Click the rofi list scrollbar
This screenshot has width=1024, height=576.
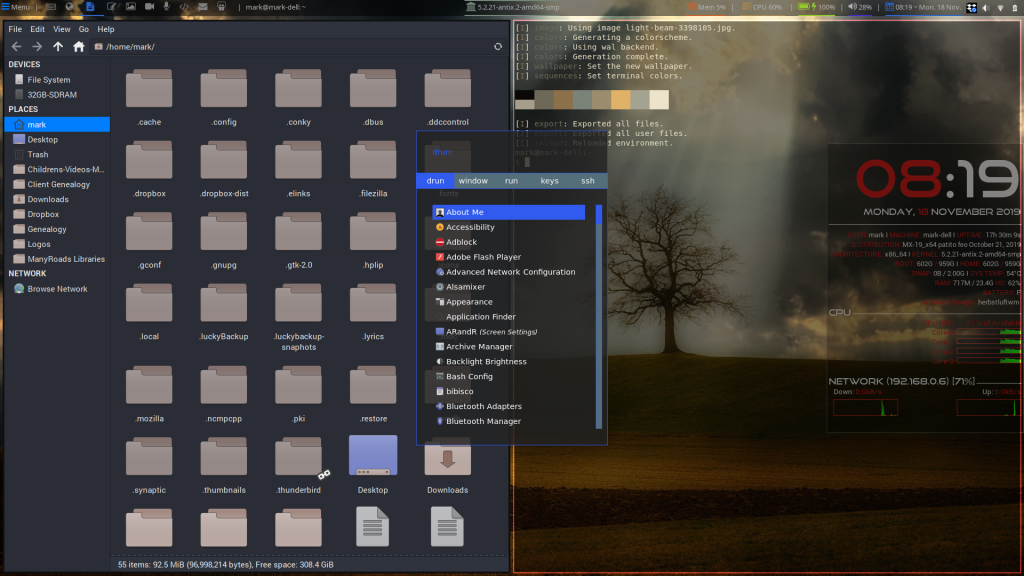tap(599, 317)
